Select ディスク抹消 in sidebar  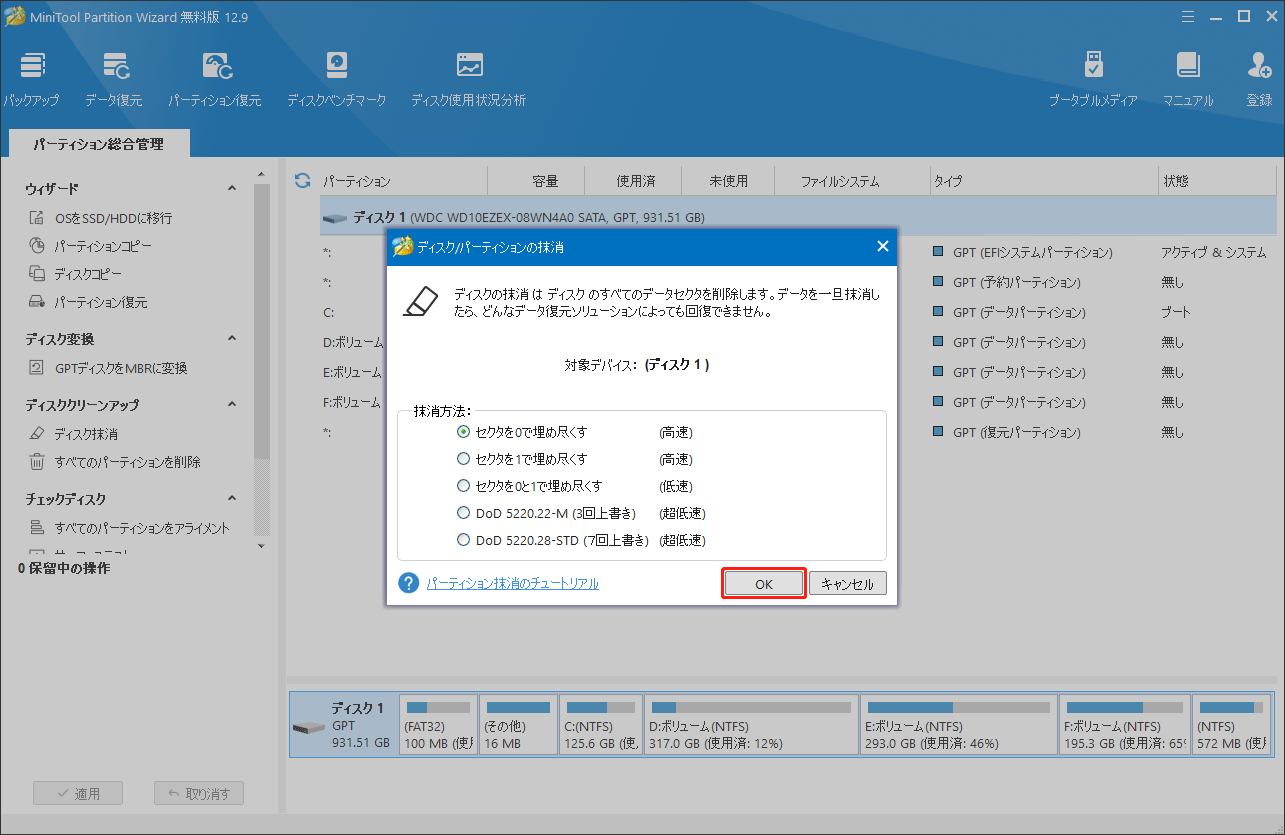pos(73,434)
